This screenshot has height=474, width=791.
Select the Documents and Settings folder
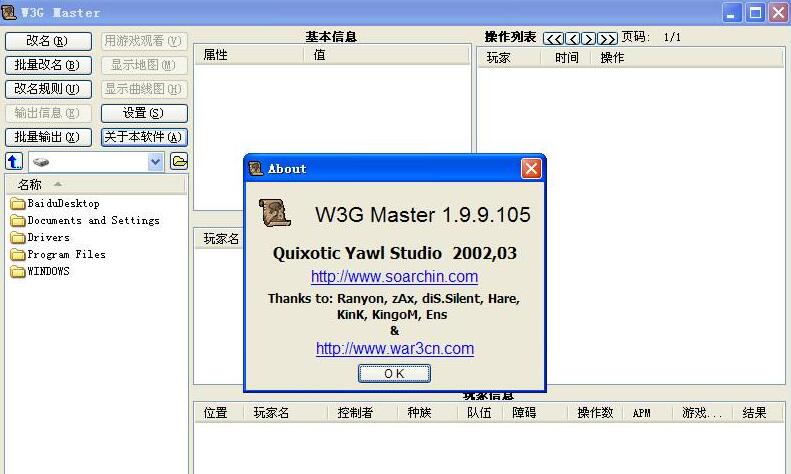click(x=92, y=221)
